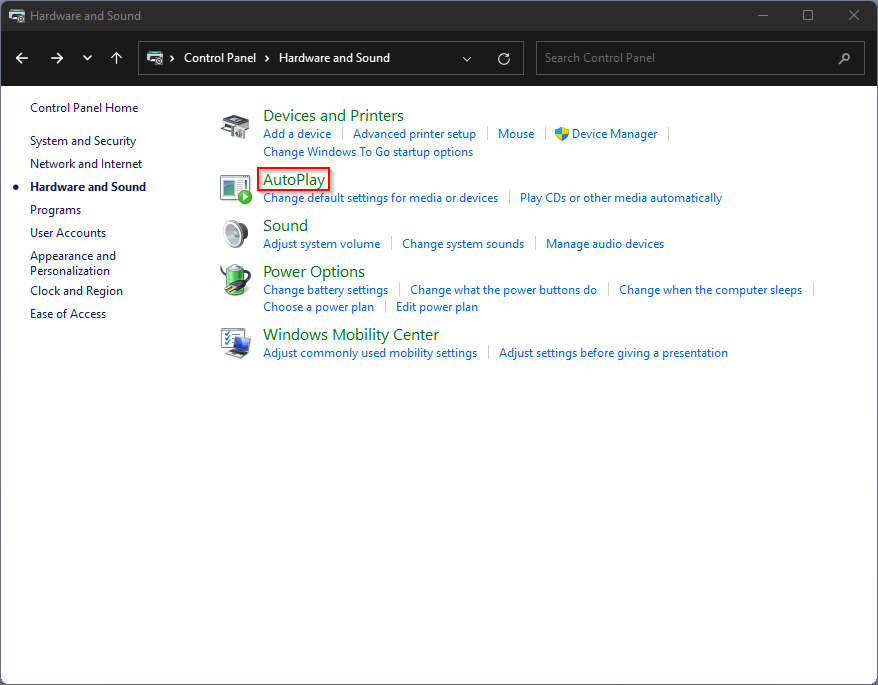
Task: Open User Accounts category
Action: click(x=68, y=232)
